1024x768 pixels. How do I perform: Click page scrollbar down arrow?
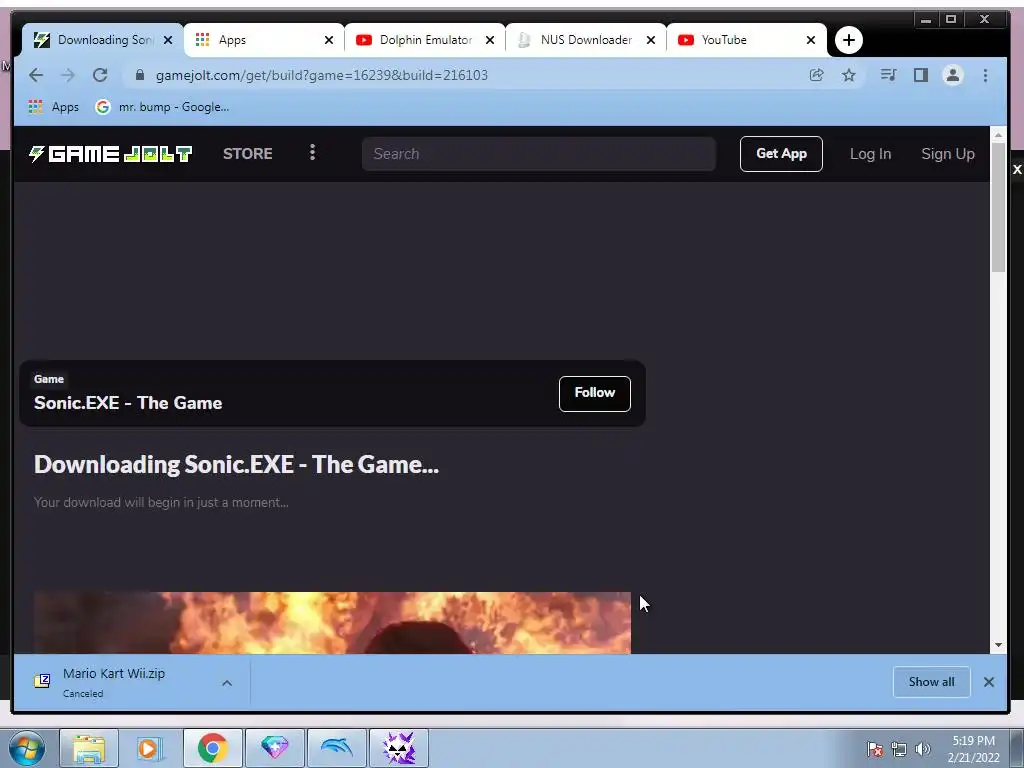coord(998,645)
